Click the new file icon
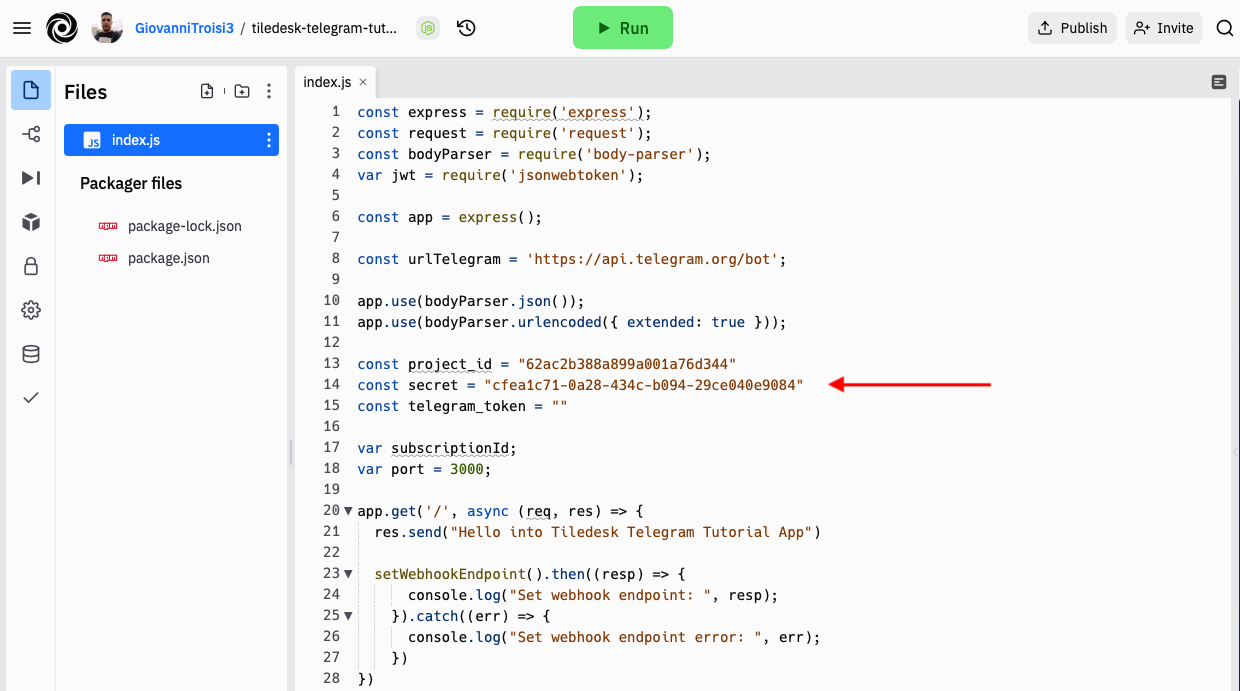 207,92
